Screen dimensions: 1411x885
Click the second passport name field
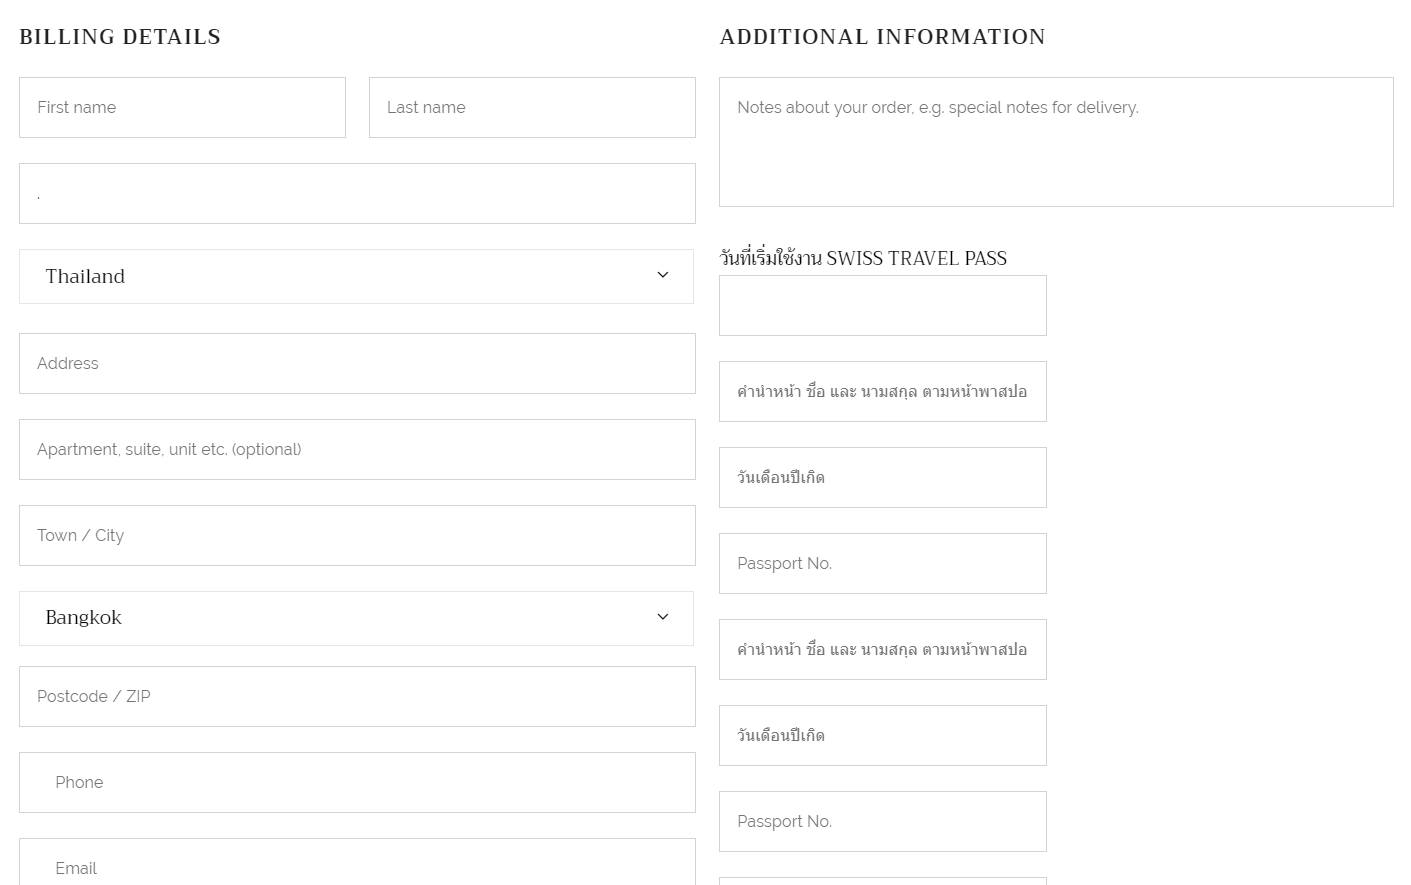coord(883,650)
